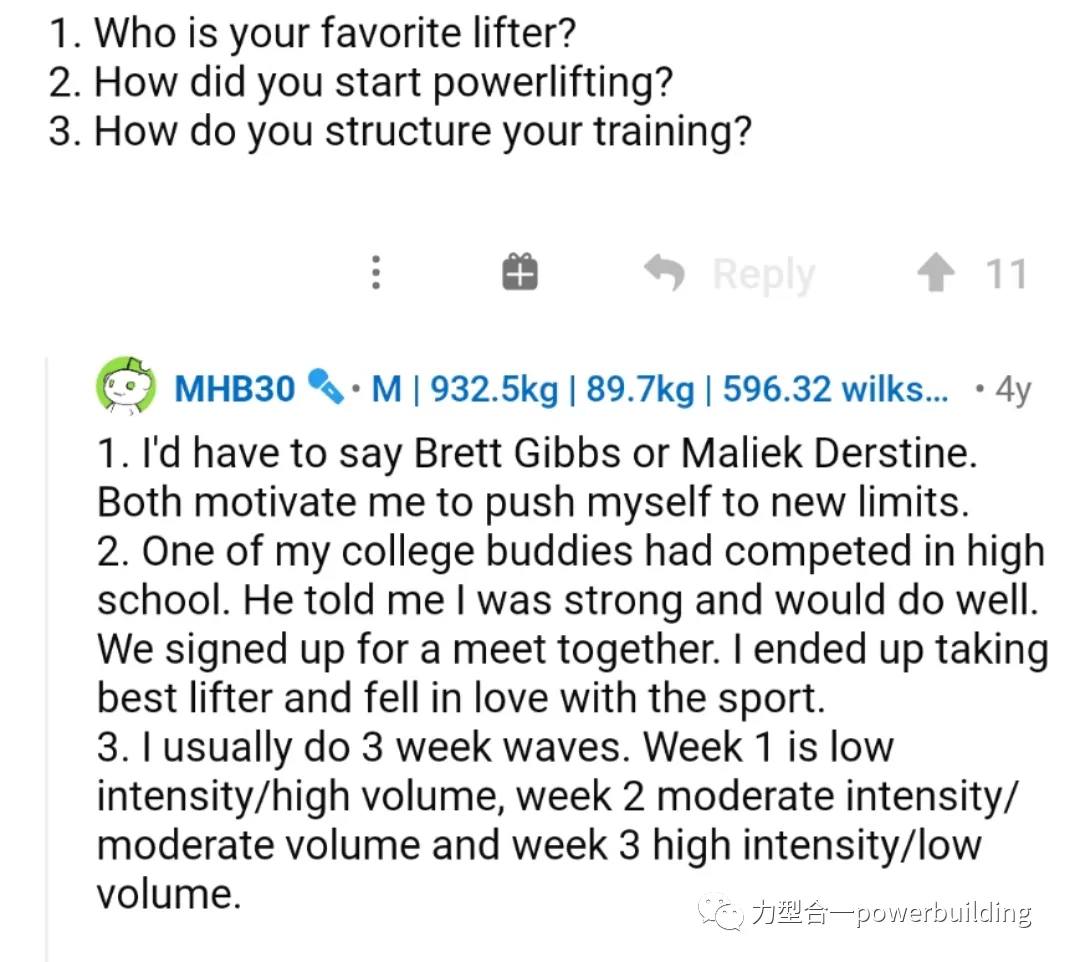Tap the college buddies answer paragraph
The image size is (1066, 962).
[570, 624]
